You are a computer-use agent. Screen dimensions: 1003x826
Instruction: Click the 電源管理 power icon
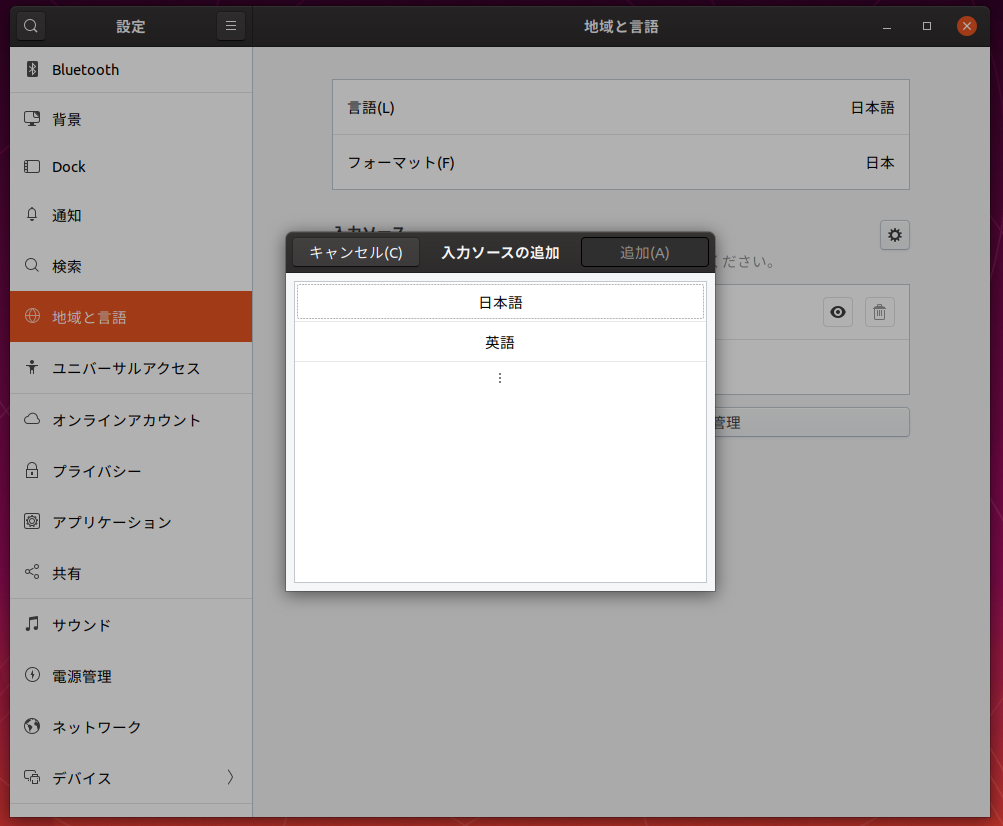click(x=32, y=674)
